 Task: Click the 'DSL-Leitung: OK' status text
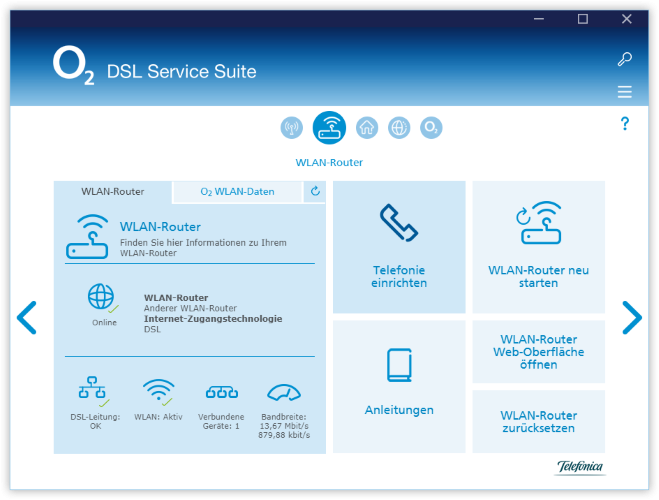click(x=95, y=421)
